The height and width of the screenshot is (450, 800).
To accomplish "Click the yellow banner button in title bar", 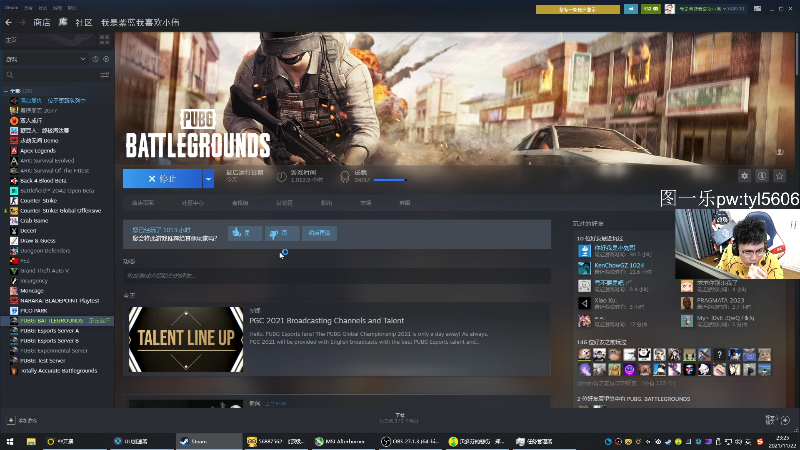I will (578, 9).
